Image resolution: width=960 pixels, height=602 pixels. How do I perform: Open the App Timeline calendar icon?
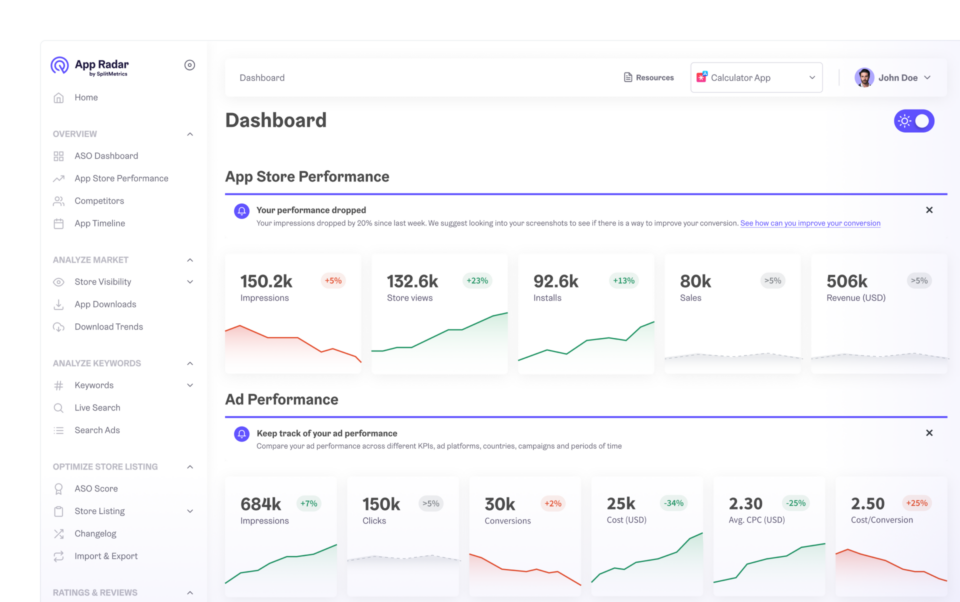(61, 223)
